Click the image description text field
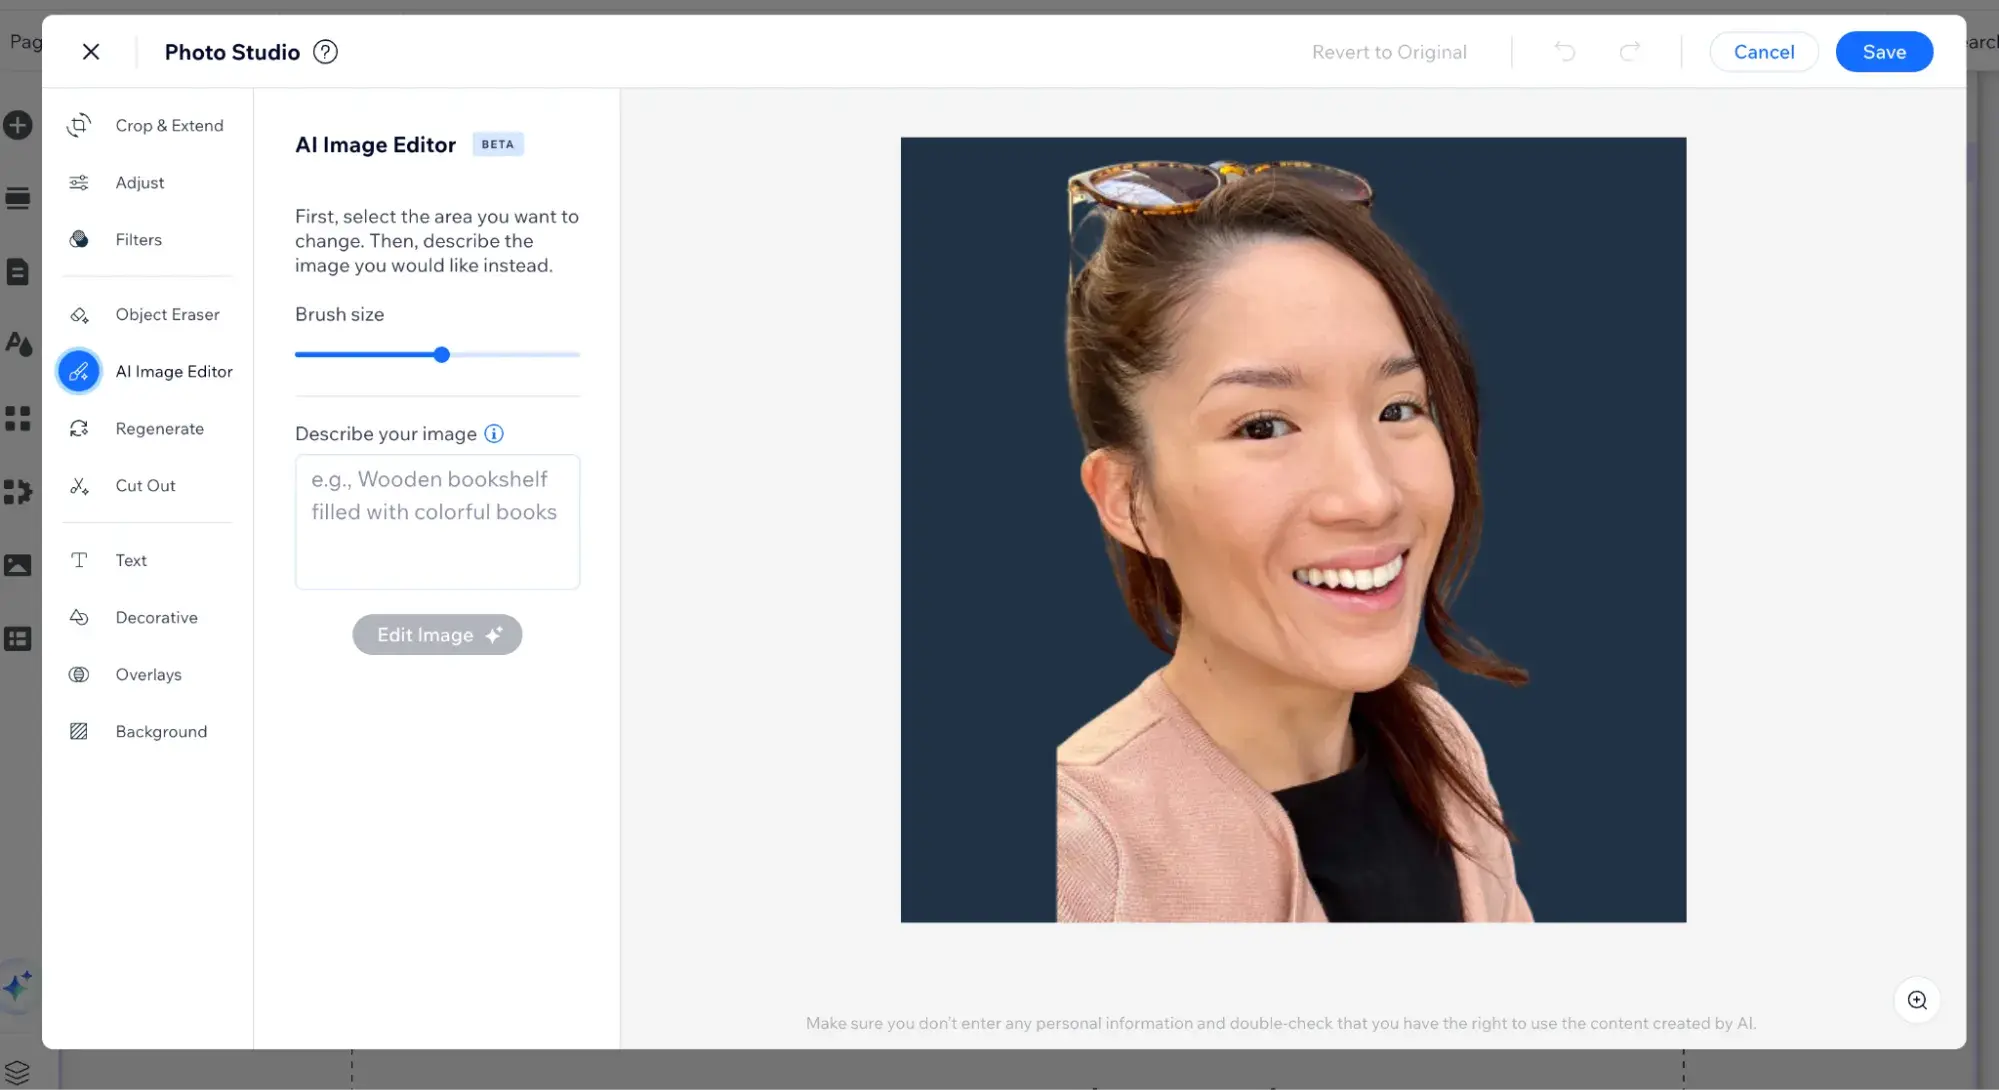The image size is (1999, 1091). coord(437,521)
